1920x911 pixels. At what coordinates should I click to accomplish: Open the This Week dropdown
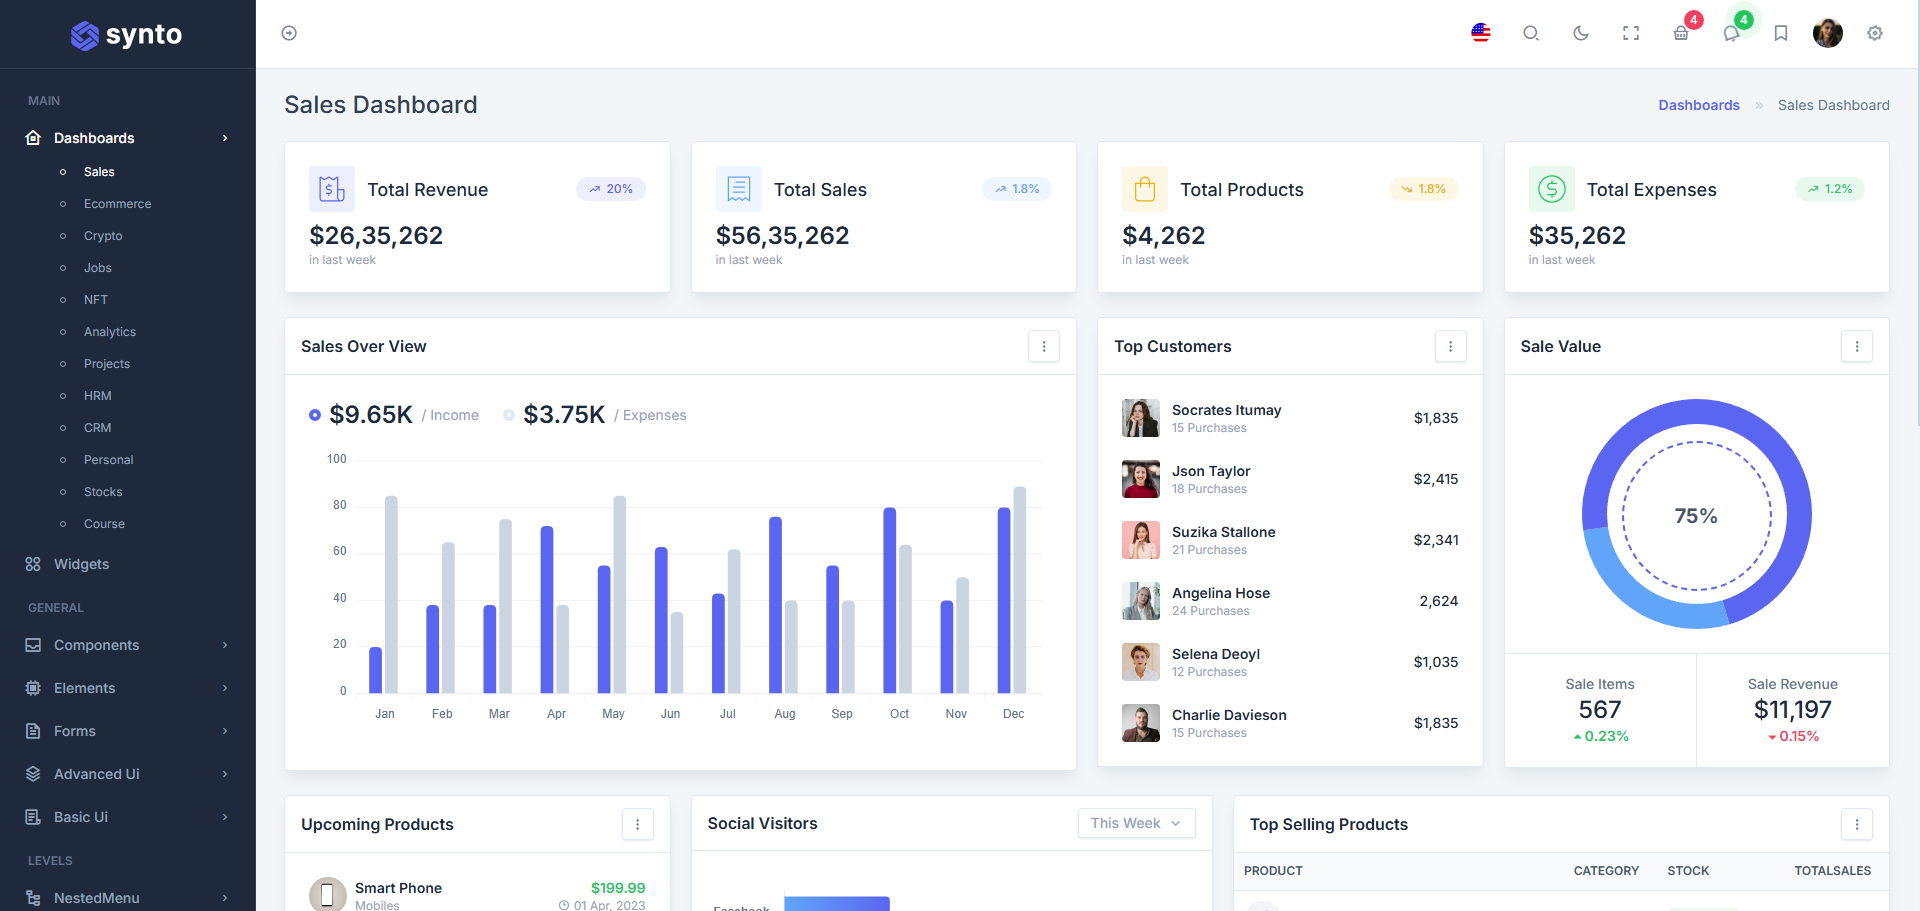(x=1136, y=823)
